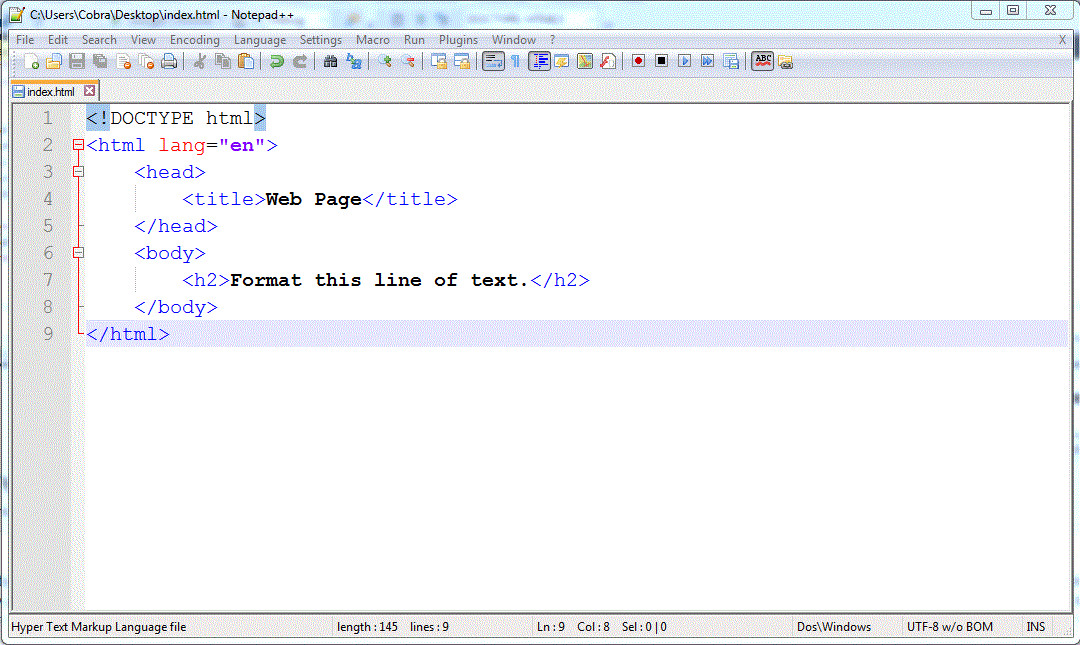Open the Macro menu
Image resolution: width=1080 pixels, height=645 pixels.
[373, 40]
